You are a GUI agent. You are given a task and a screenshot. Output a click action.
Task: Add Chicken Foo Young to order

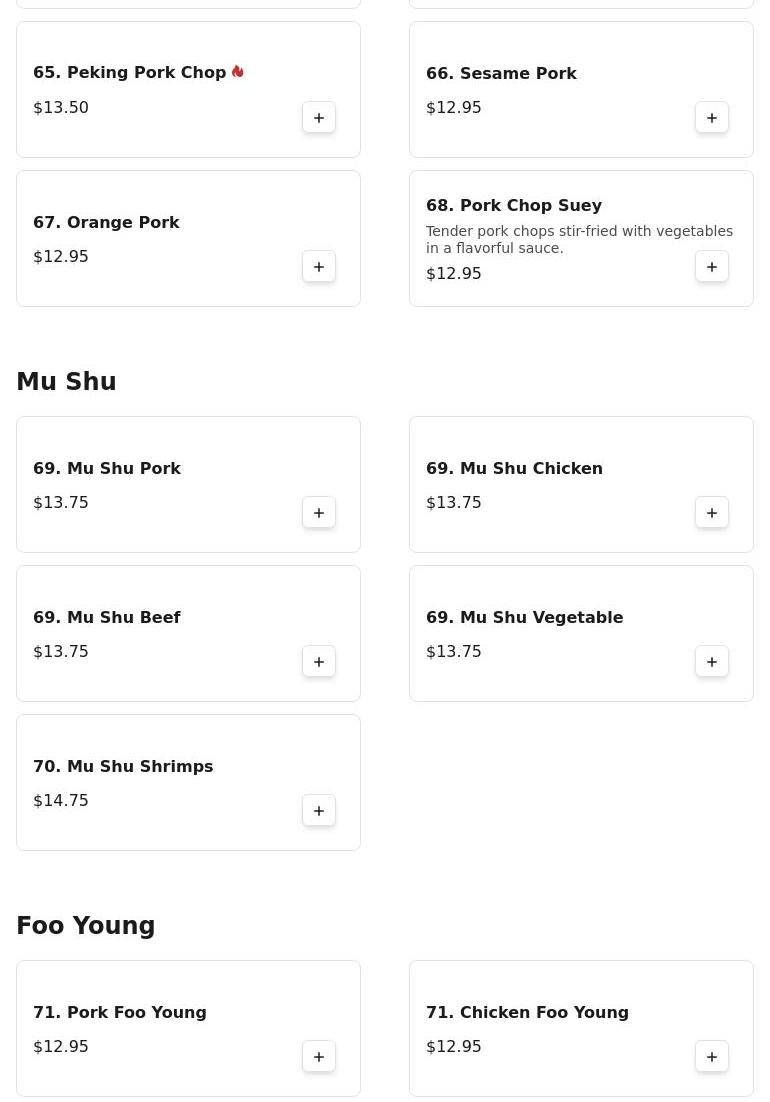(x=712, y=1057)
